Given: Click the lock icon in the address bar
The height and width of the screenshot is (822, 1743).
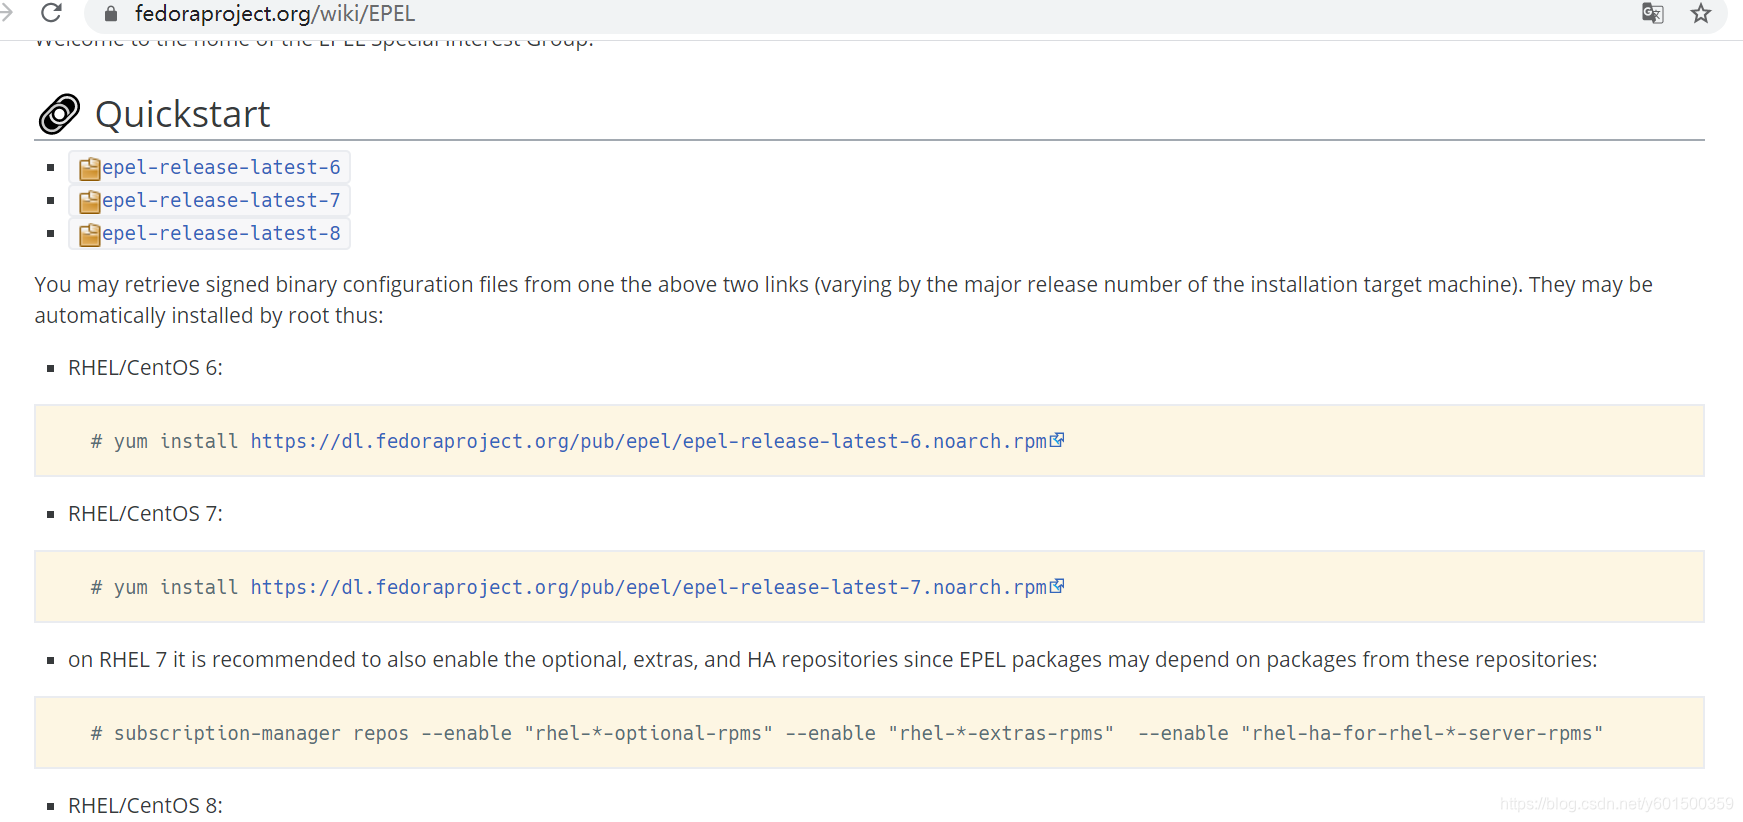Looking at the screenshot, I should [x=111, y=14].
